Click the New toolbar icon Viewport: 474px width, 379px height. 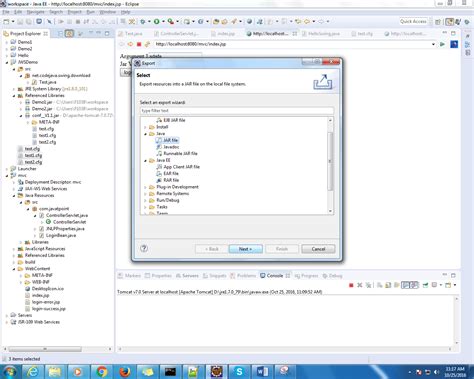6,22
